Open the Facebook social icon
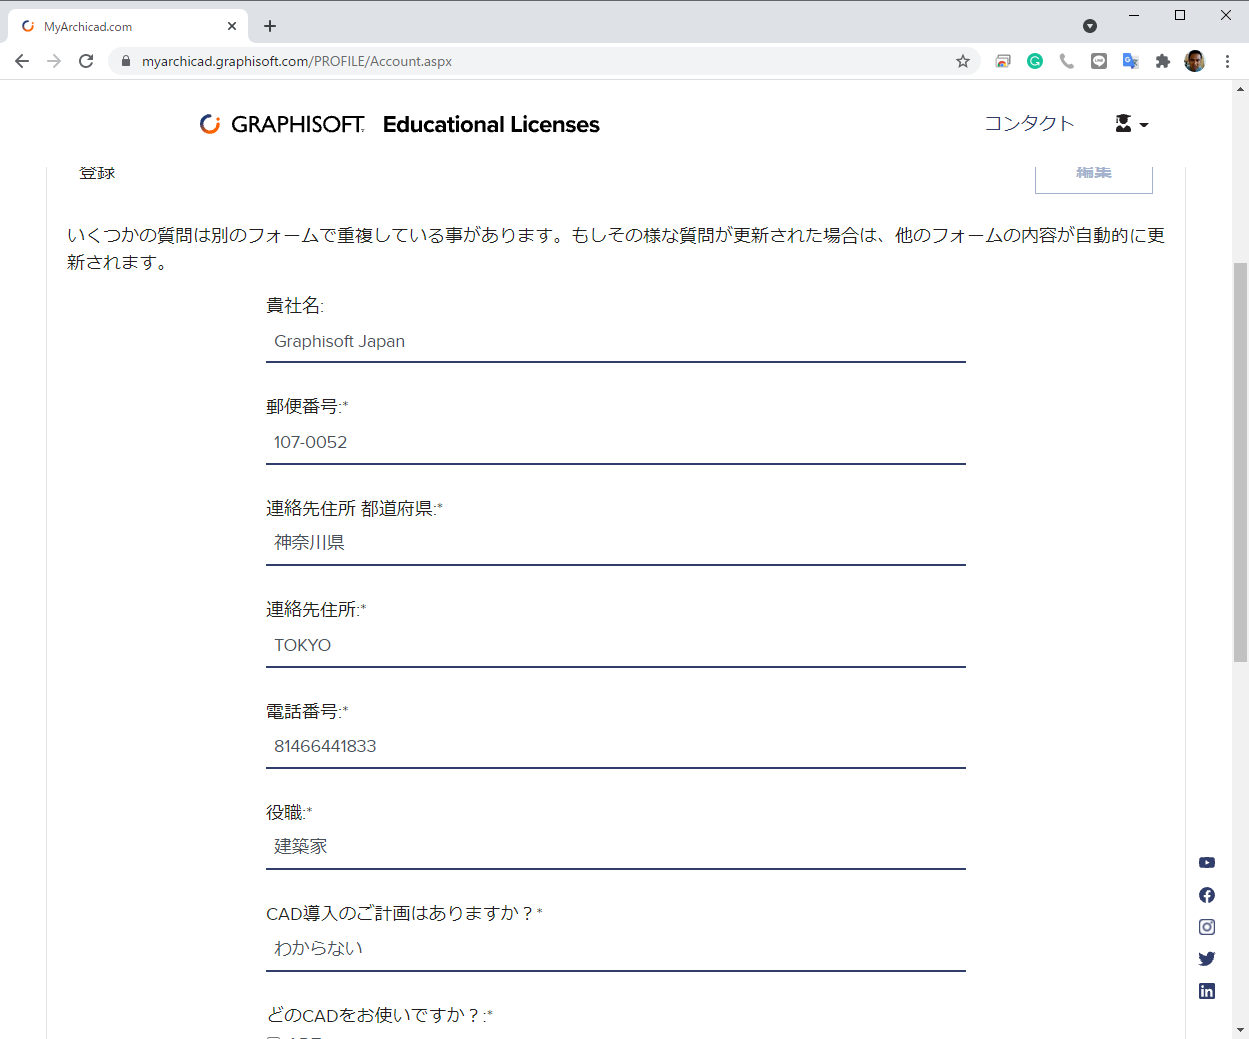This screenshot has height=1039, width=1249. (x=1207, y=895)
